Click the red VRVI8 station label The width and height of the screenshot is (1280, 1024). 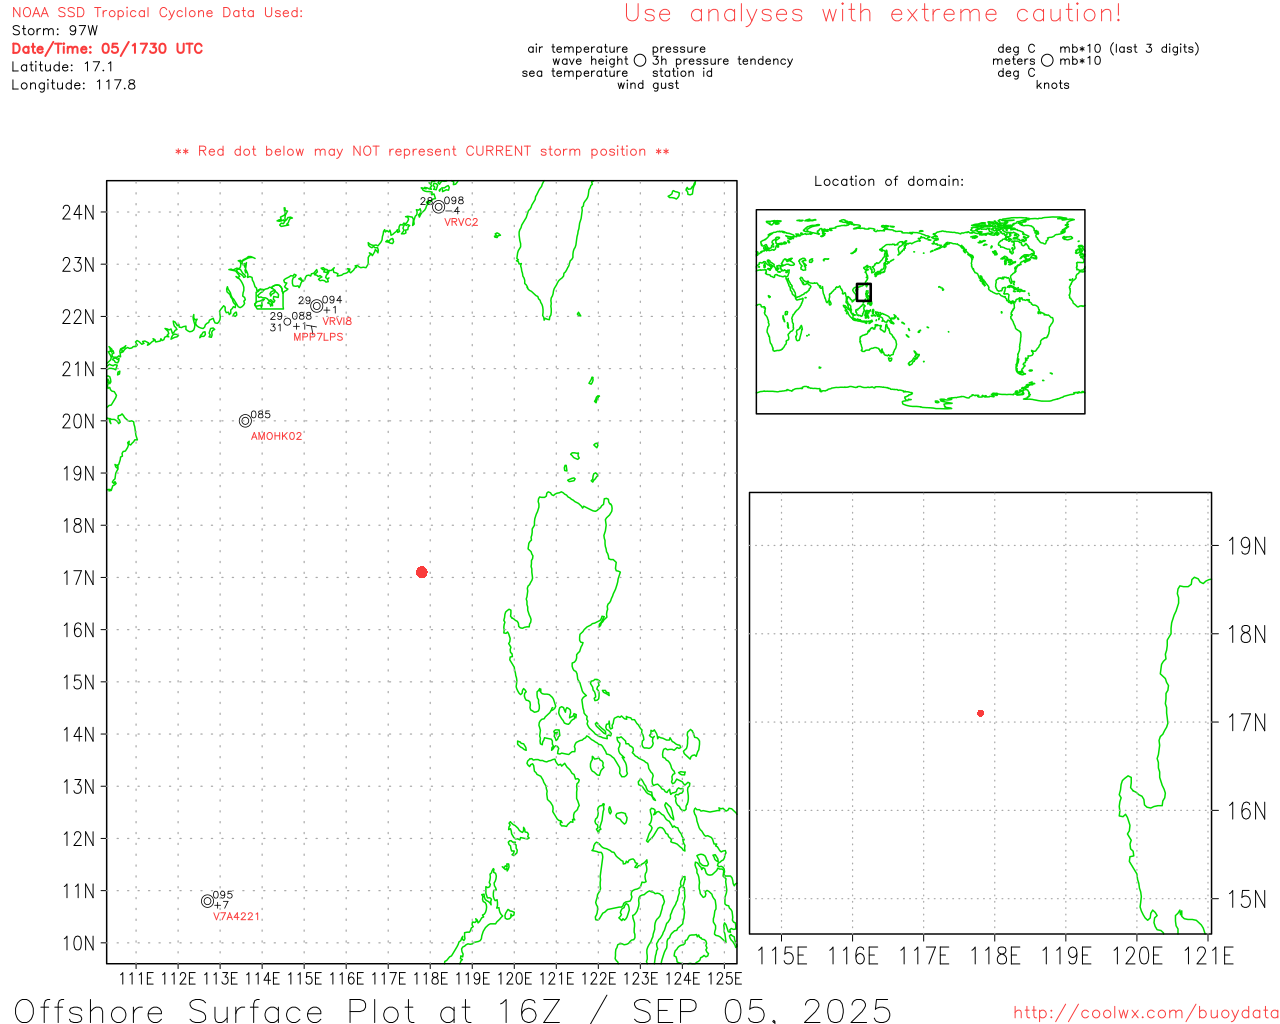click(x=337, y=321)
